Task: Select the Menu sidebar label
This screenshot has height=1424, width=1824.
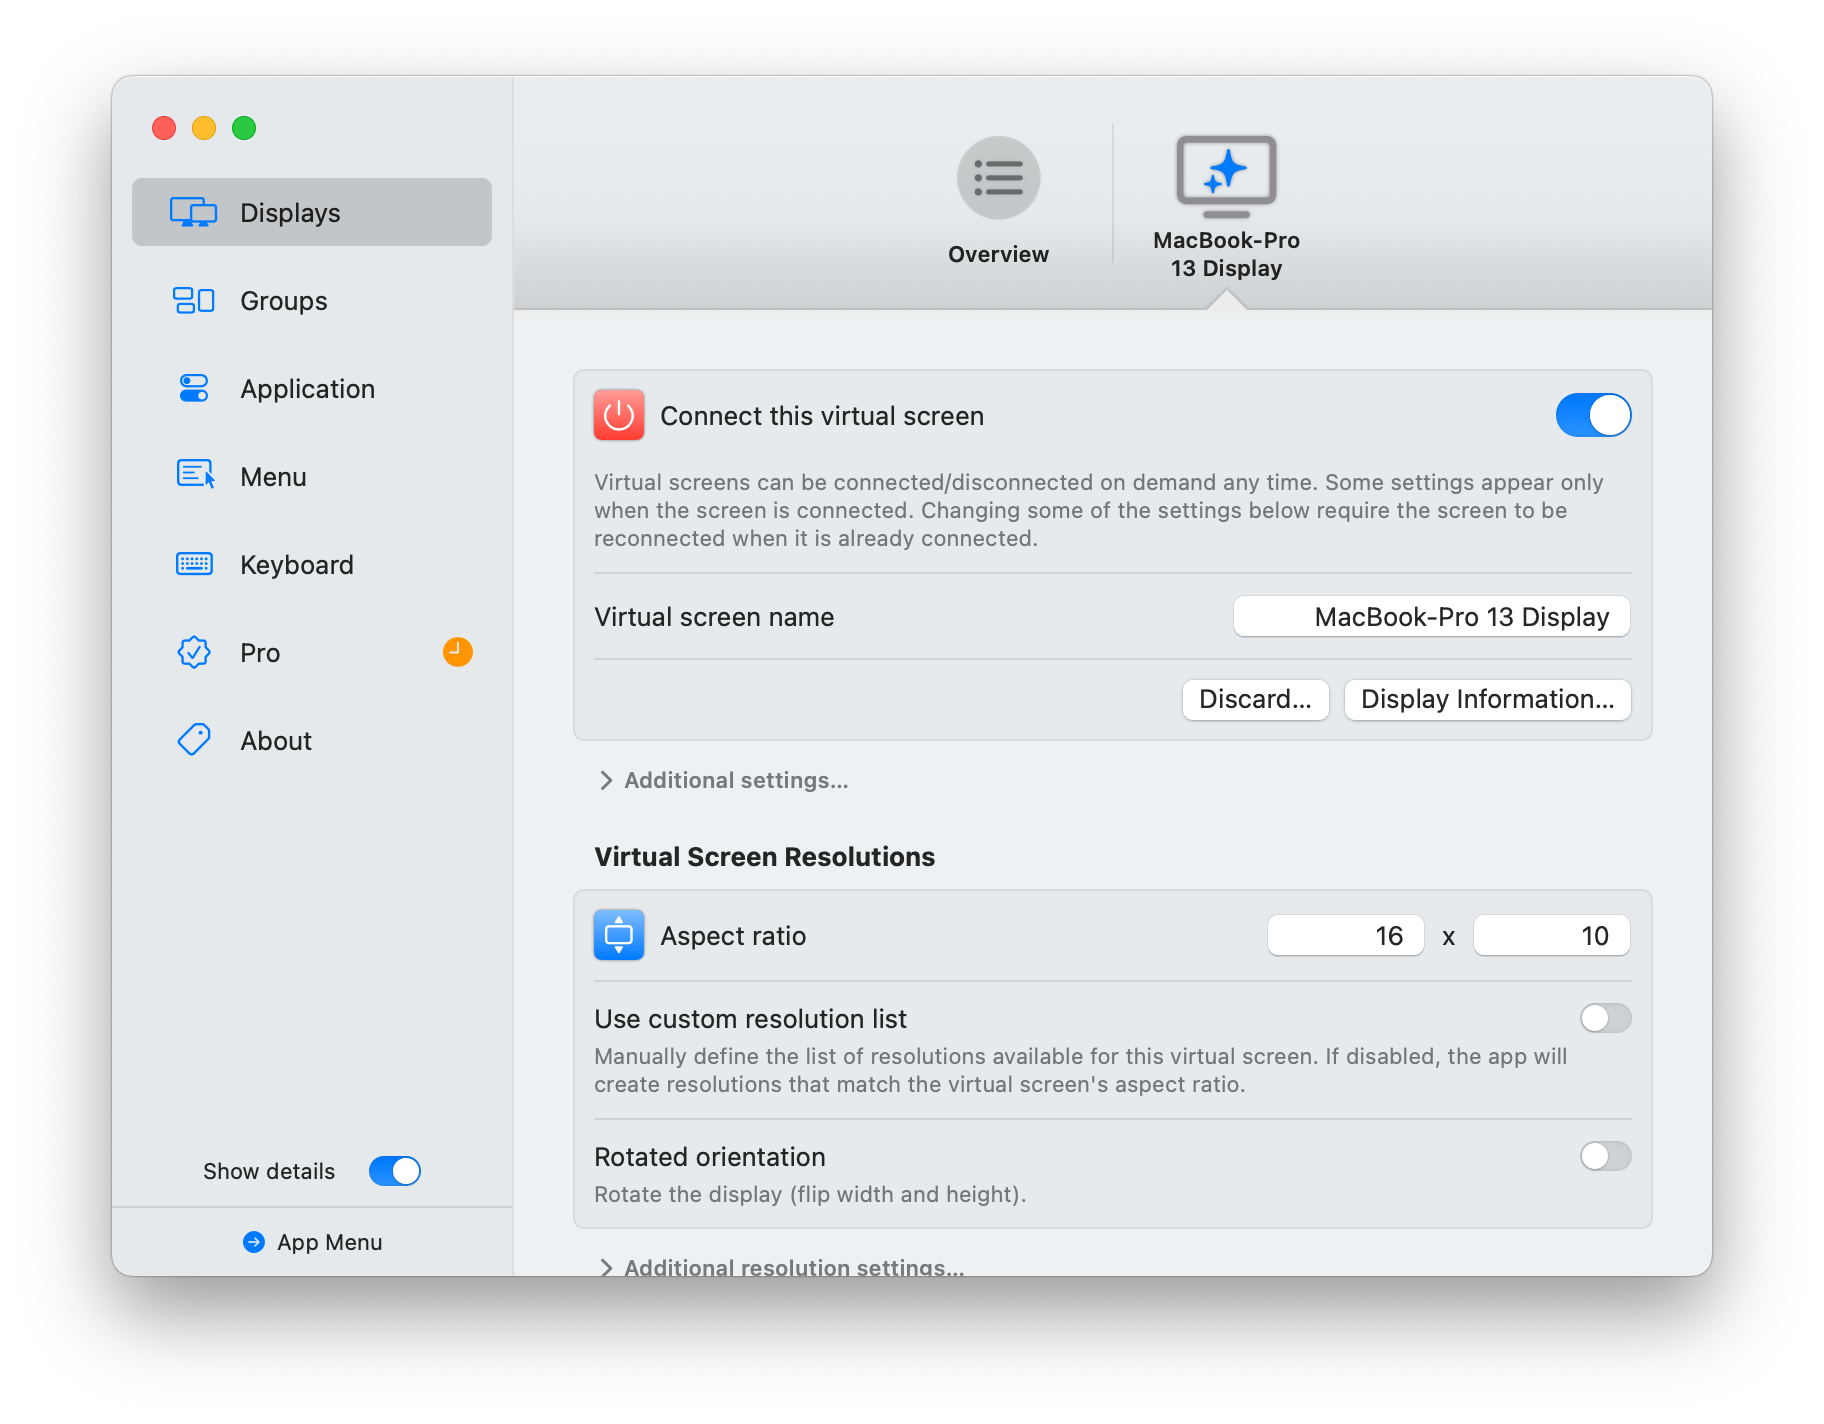Action: click(x=273, y=477)
